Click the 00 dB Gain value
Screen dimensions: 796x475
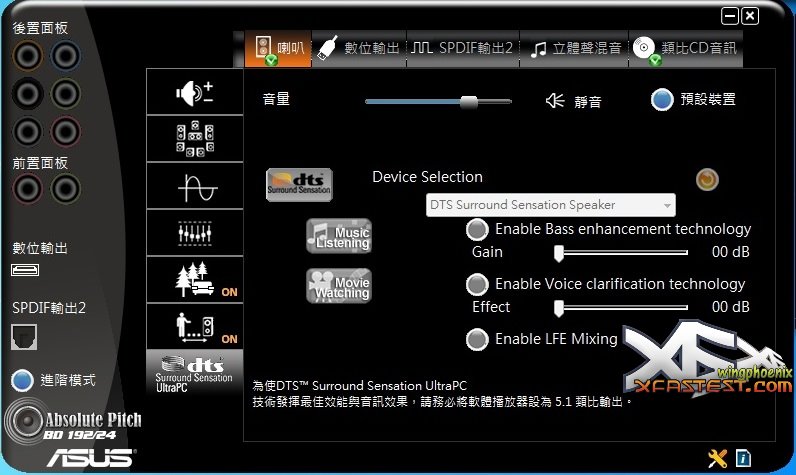(x=731, y=252)
